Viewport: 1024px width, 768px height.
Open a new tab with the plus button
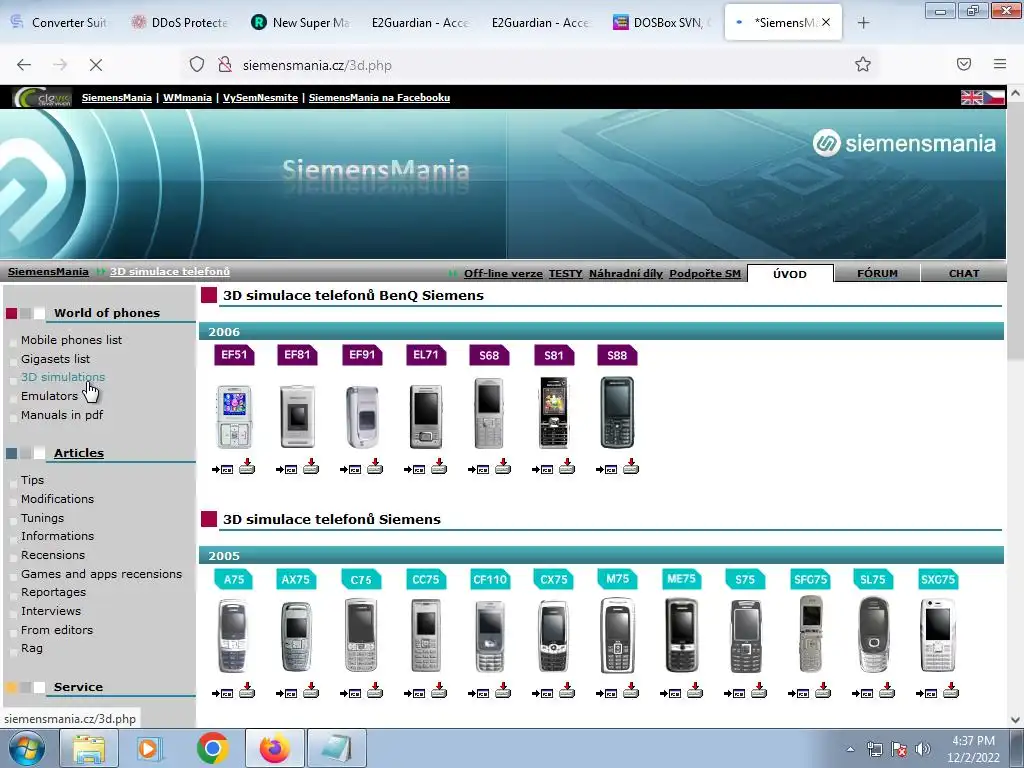pyautogui.click(x=863, y=23)
